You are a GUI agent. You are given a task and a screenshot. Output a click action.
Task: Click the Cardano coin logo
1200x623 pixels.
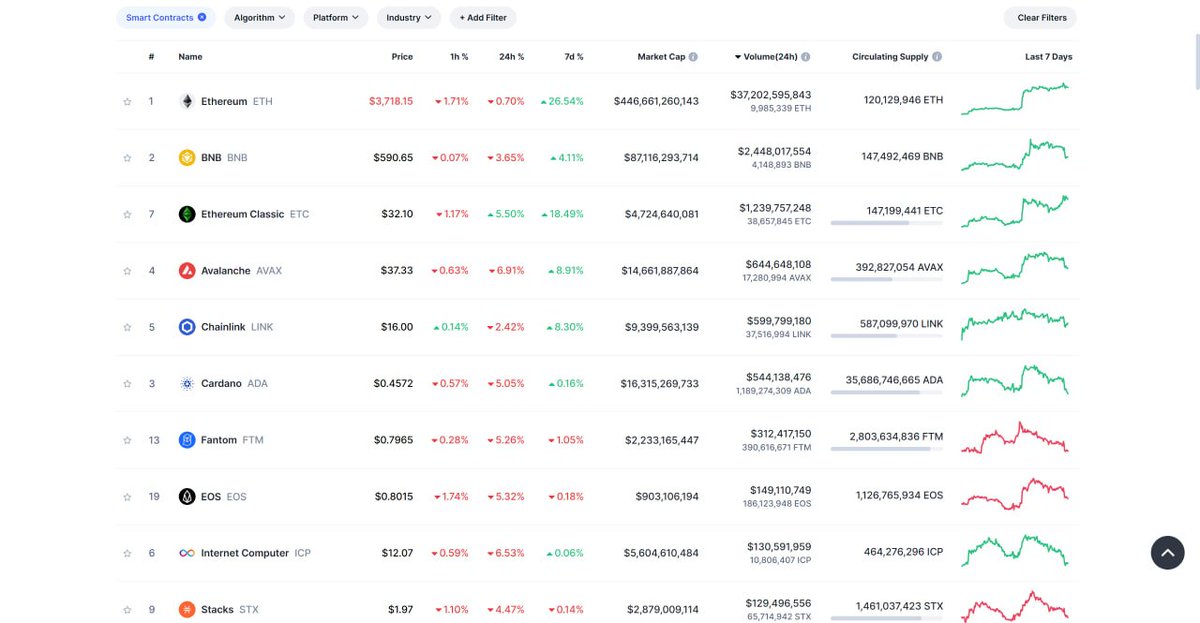point(187,384)
